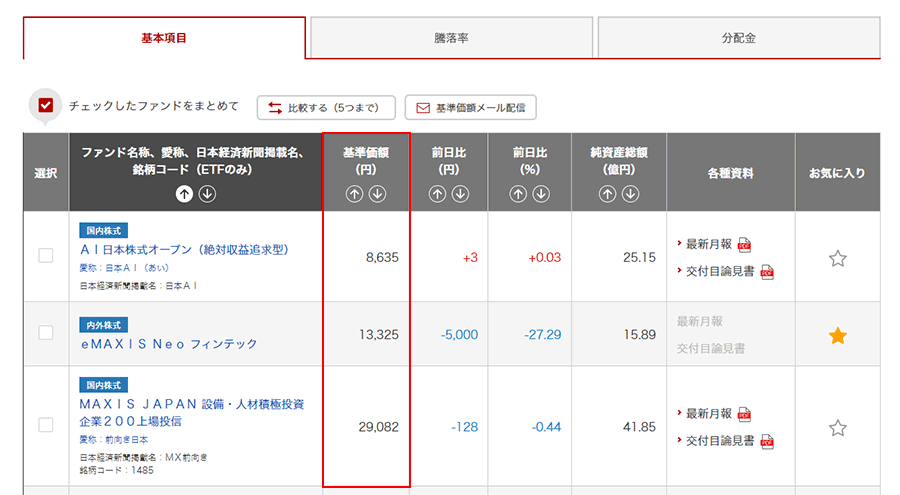Open 最新月報 for AI日本株式オープン

tap(709, 244)
